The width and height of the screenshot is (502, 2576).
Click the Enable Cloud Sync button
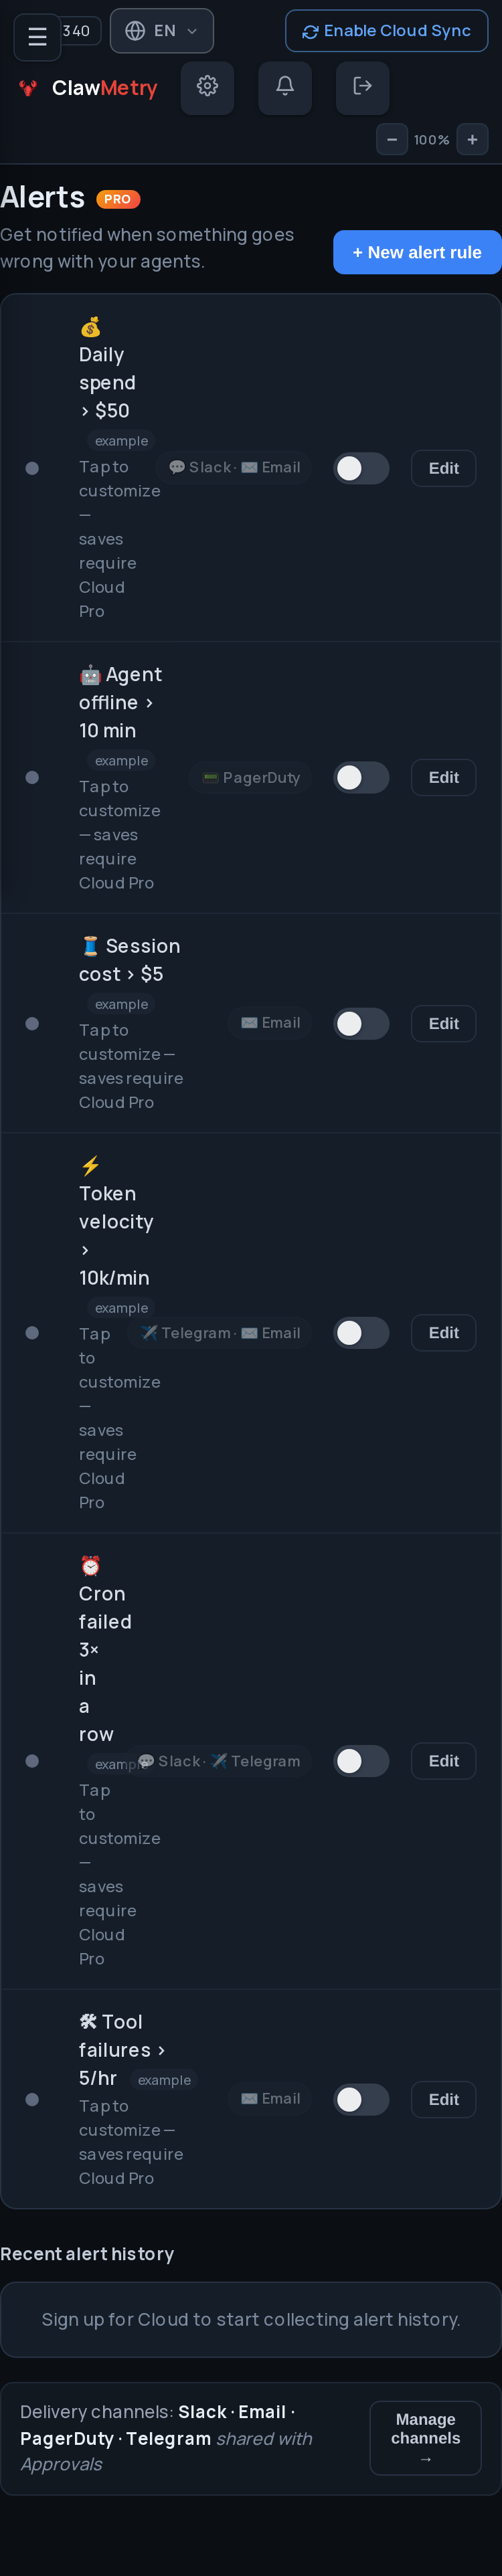tap(386, 31)
